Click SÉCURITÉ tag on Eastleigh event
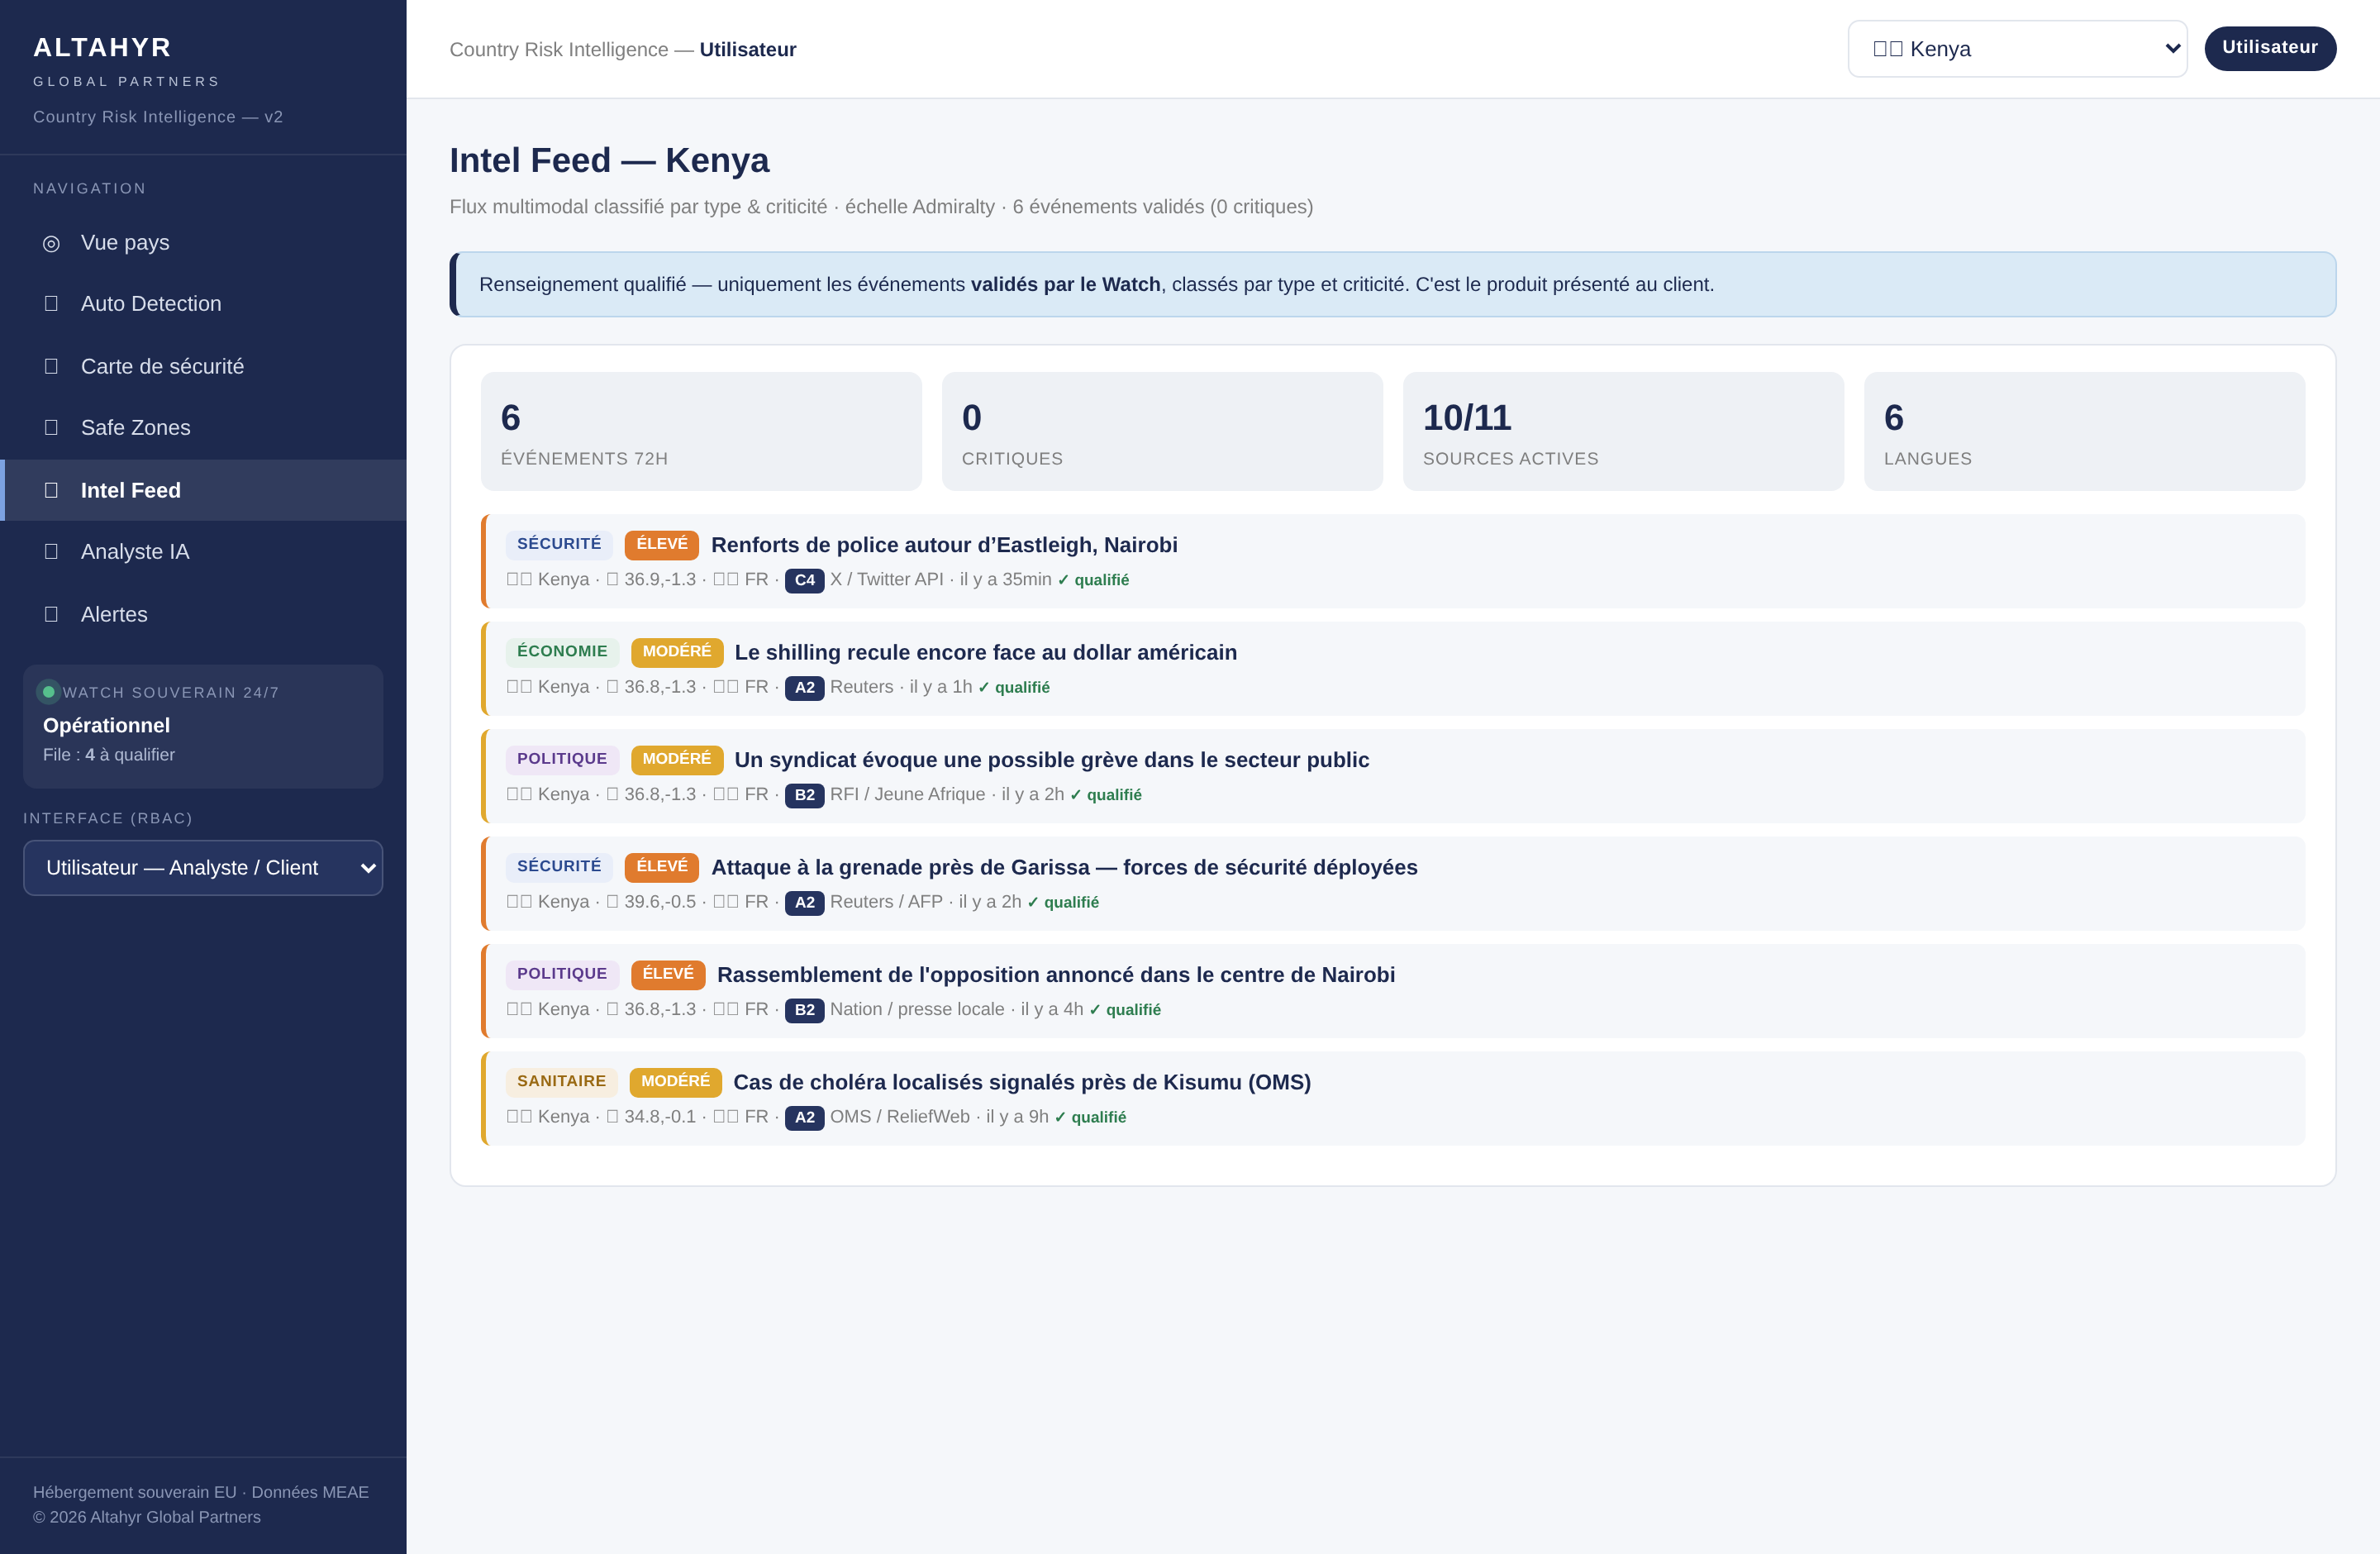This screenshot has height=1554, width=2380. tap(559, 544)
